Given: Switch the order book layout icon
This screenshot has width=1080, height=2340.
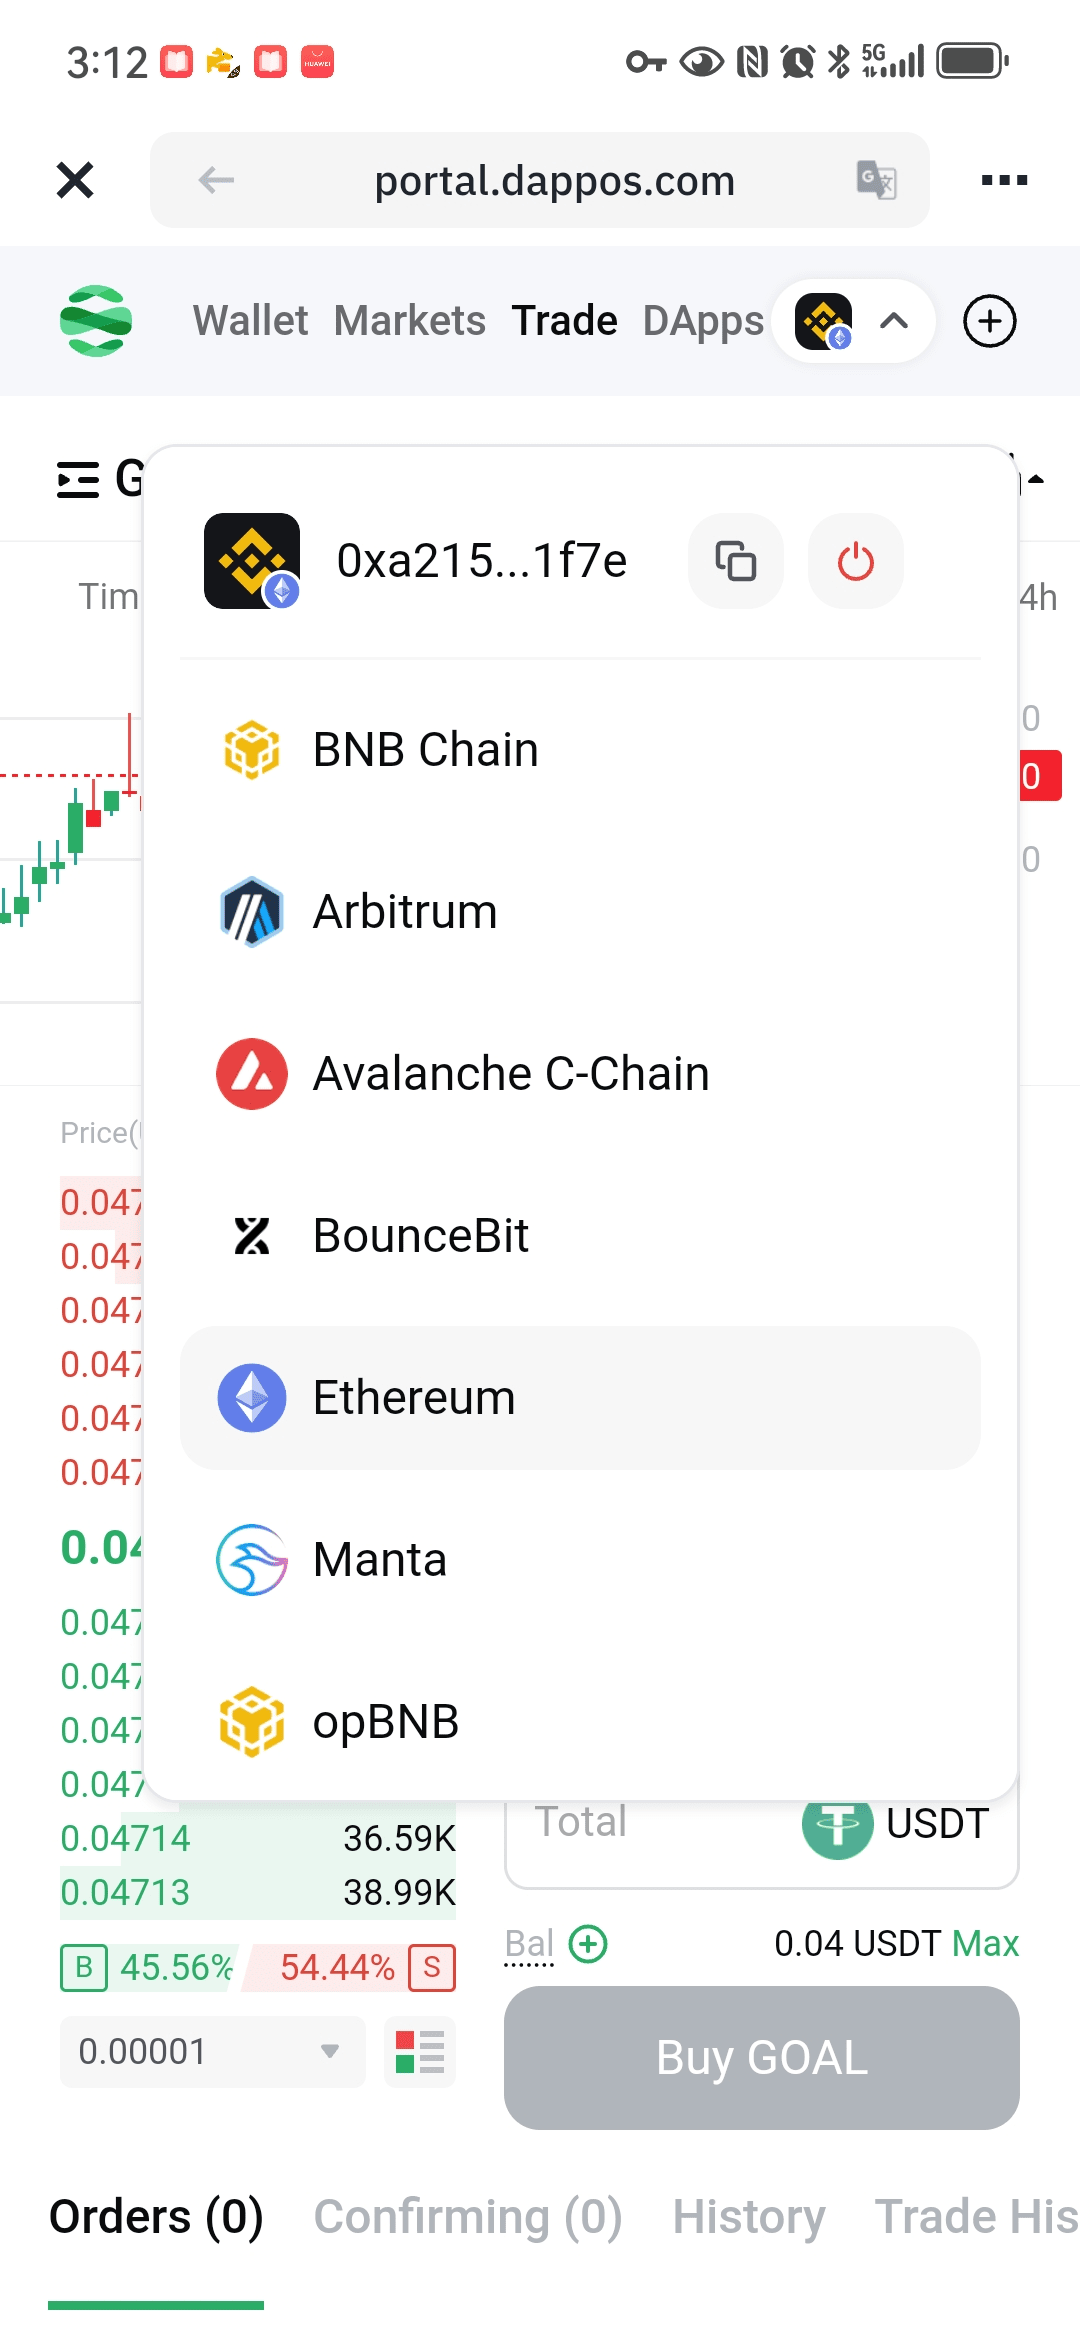Looking at the screenshot, I should tap(420, 2052).
